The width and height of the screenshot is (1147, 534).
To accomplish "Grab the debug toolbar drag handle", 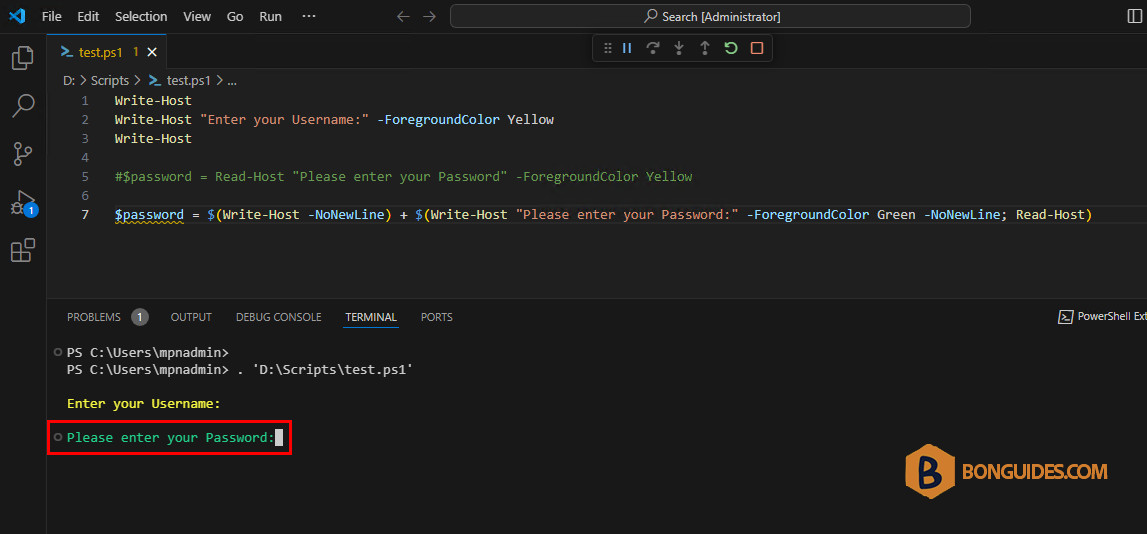I will (x=607, y=48).
